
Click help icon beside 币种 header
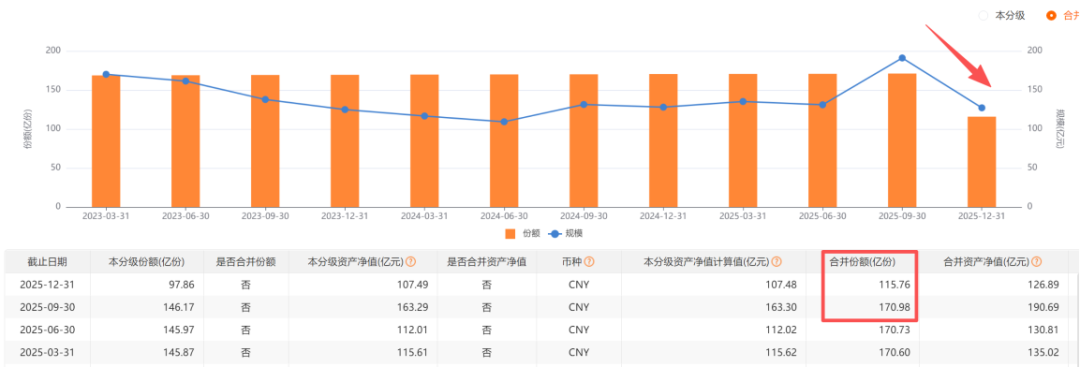590,262
